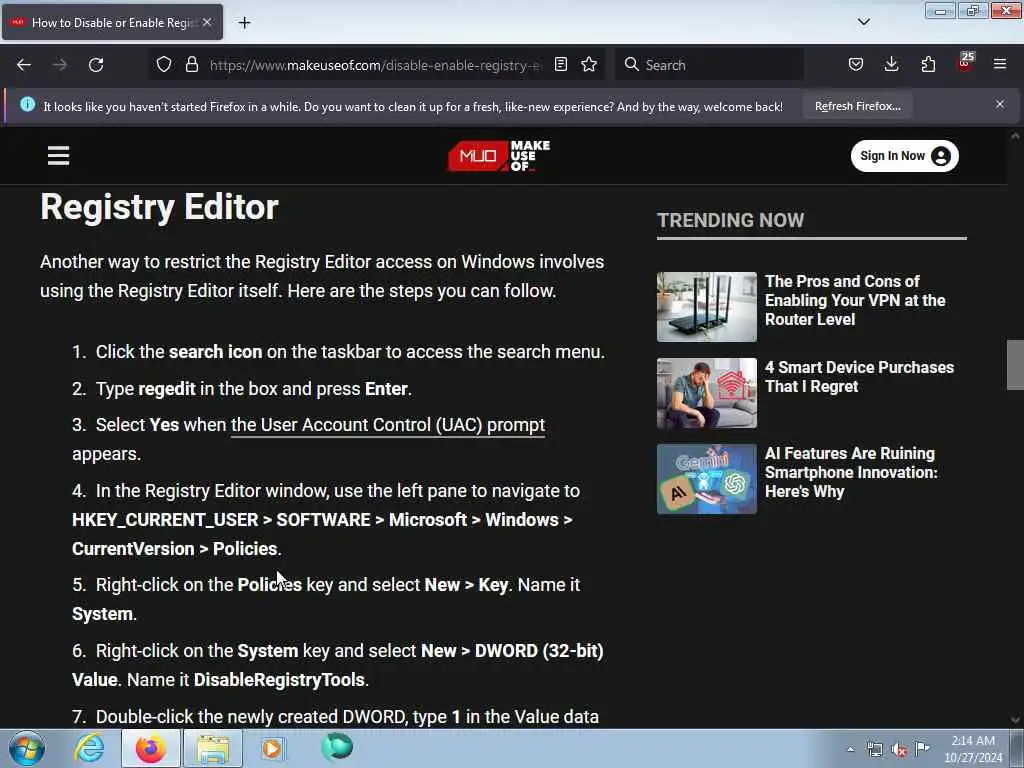This screenshot has width=1024, height=768.
Task: Open the Extensions menu
Action: tap(928, 65)
